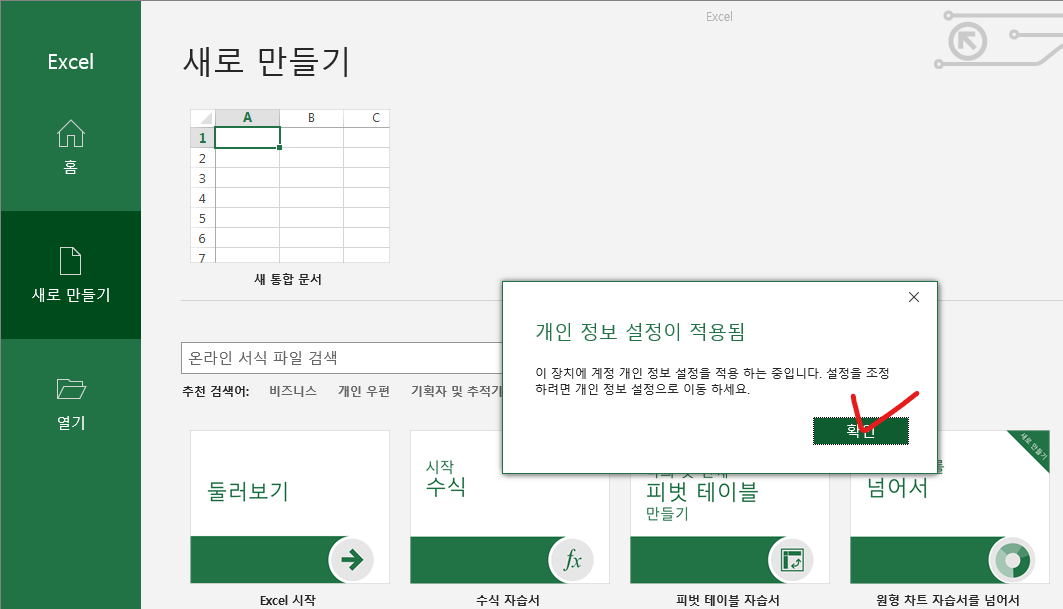Click the 개인 정보 설정이 적용됨 dialog title

click(640, 332)
